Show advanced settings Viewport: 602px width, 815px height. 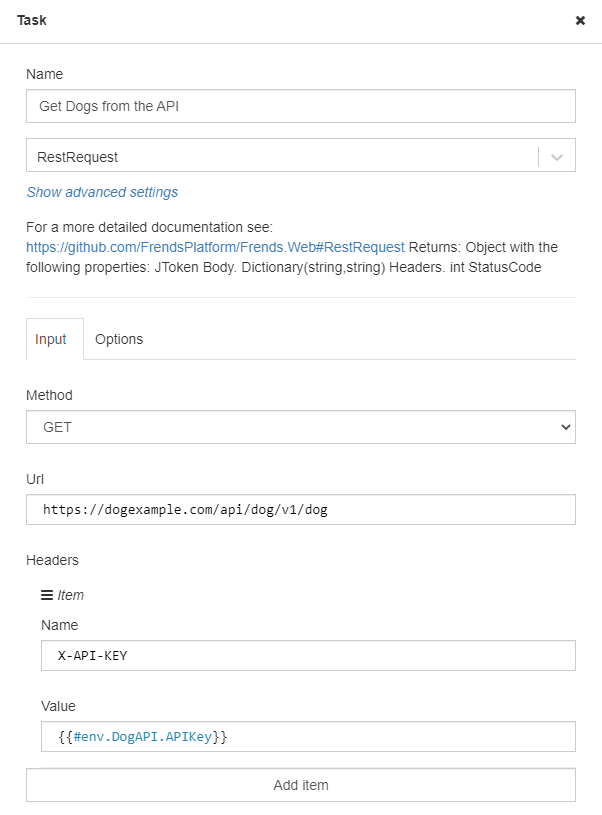pos(102,192)
